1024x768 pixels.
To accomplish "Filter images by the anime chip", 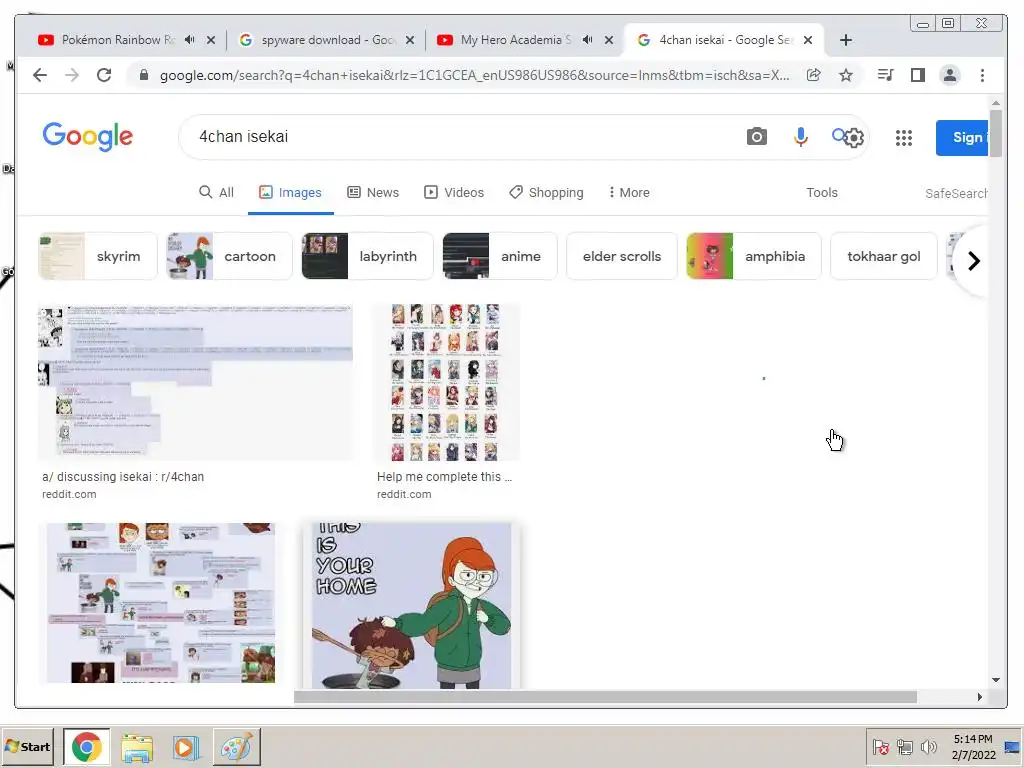I will (x=500, y=256).
